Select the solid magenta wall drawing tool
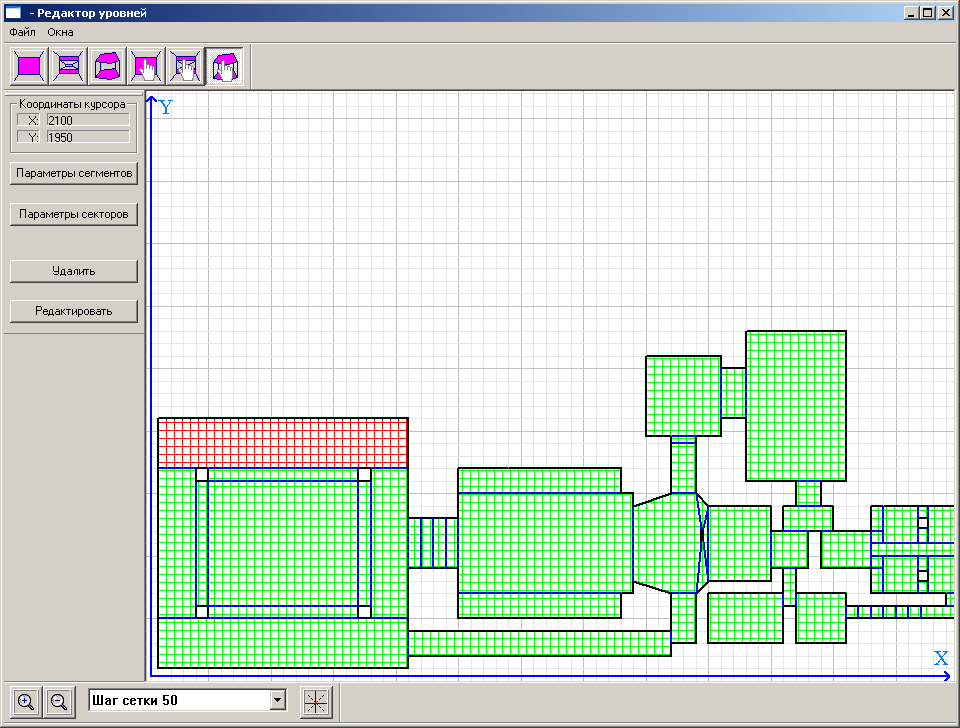Screen dimensions: 960x728 29,66
